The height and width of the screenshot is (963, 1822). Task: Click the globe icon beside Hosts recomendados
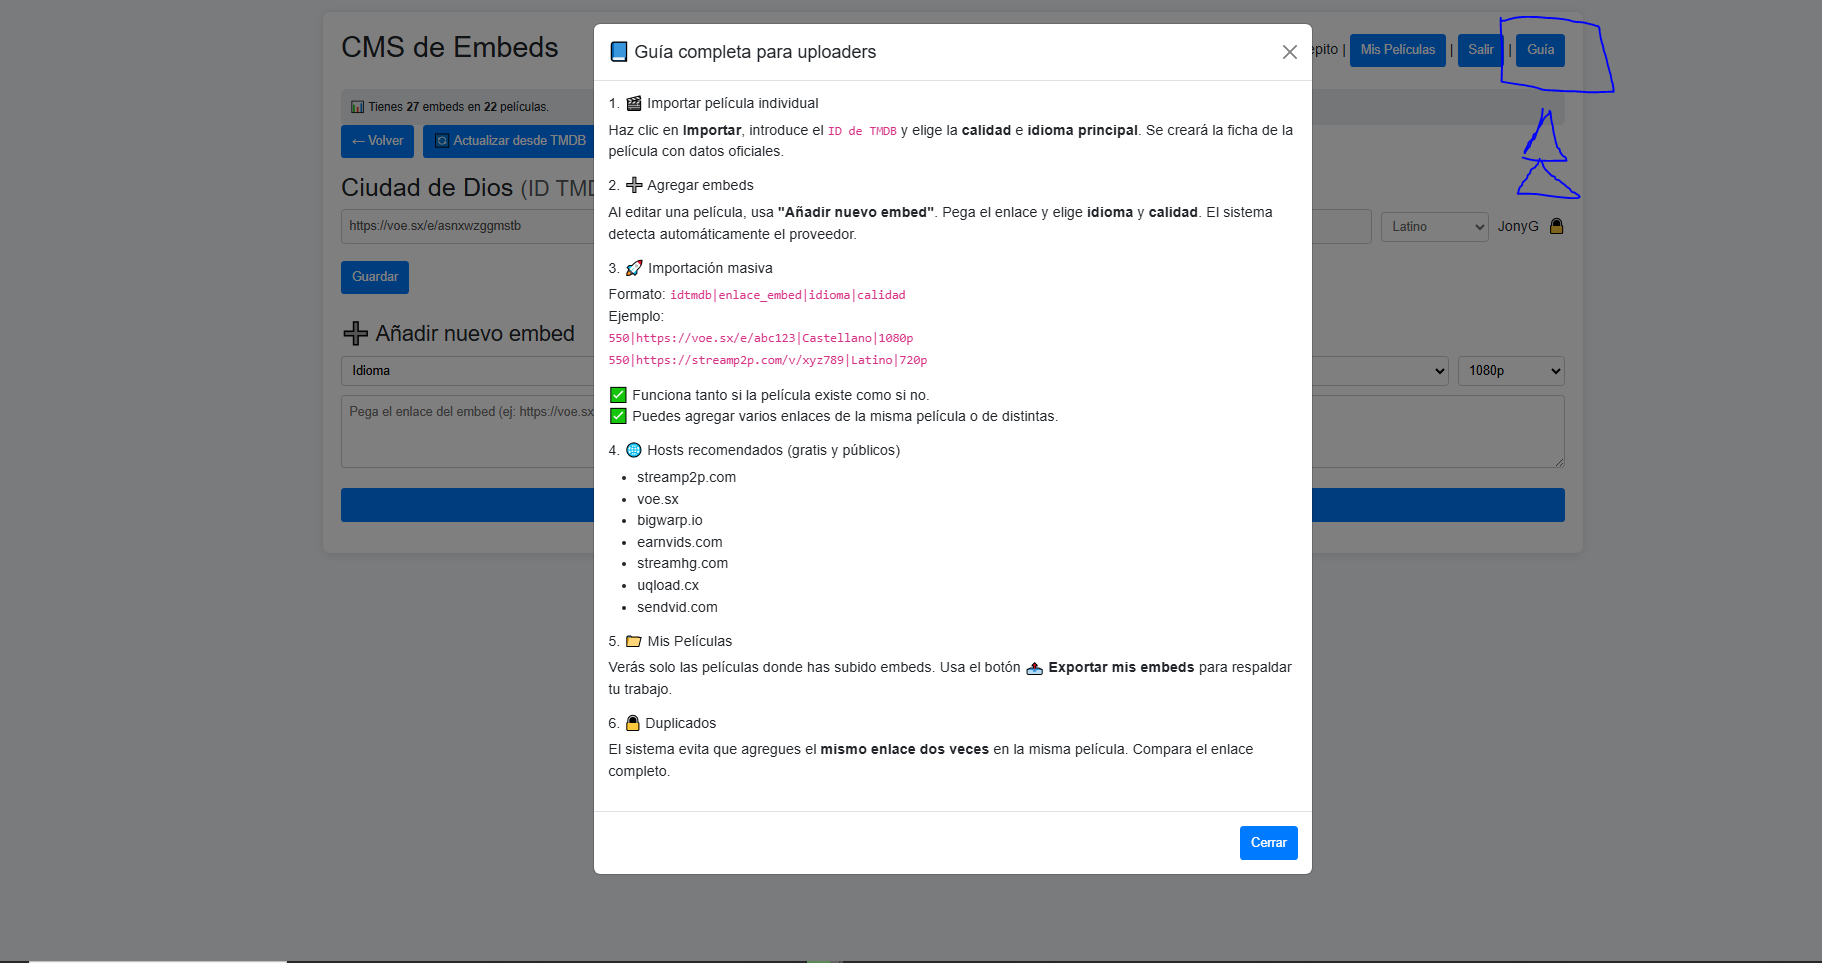coord(634,450)
